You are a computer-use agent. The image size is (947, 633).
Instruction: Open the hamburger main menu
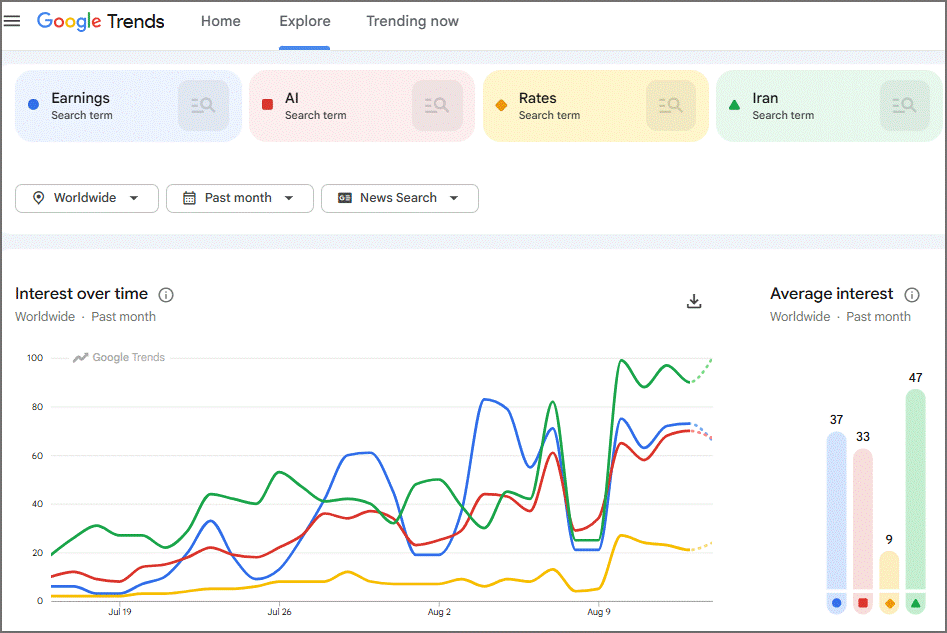[x=12, y=21]
